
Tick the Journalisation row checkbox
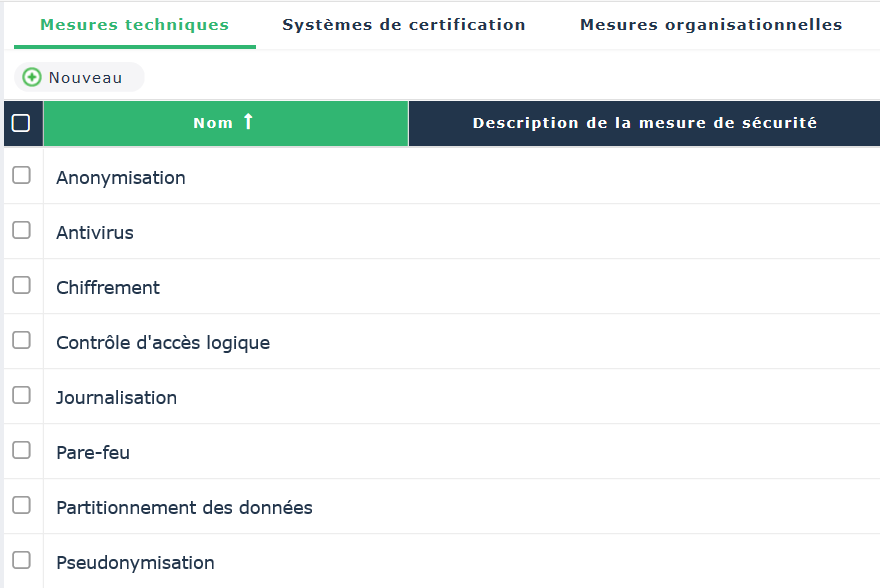[x=21, y=395]
